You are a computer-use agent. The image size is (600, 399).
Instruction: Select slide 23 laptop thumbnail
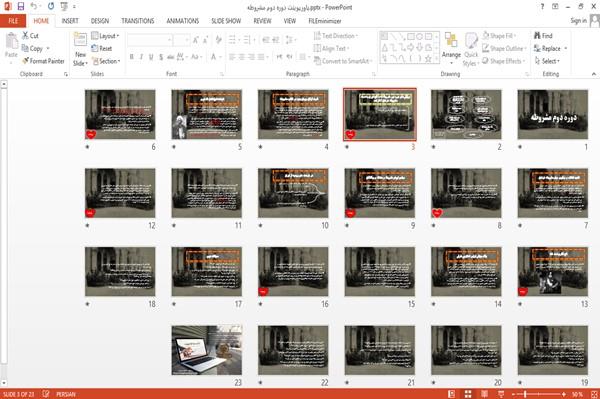pos(207,350)
